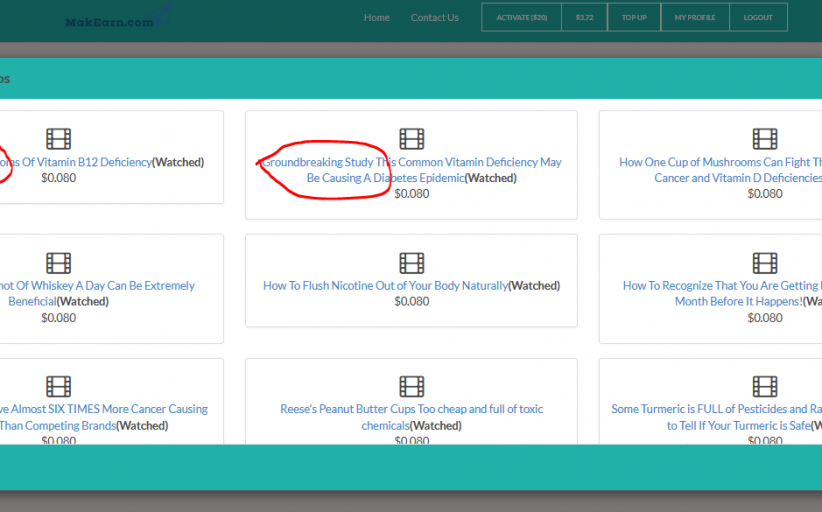Go to the Home page
This screenshot has height=512, width=822.
[377, 18]
